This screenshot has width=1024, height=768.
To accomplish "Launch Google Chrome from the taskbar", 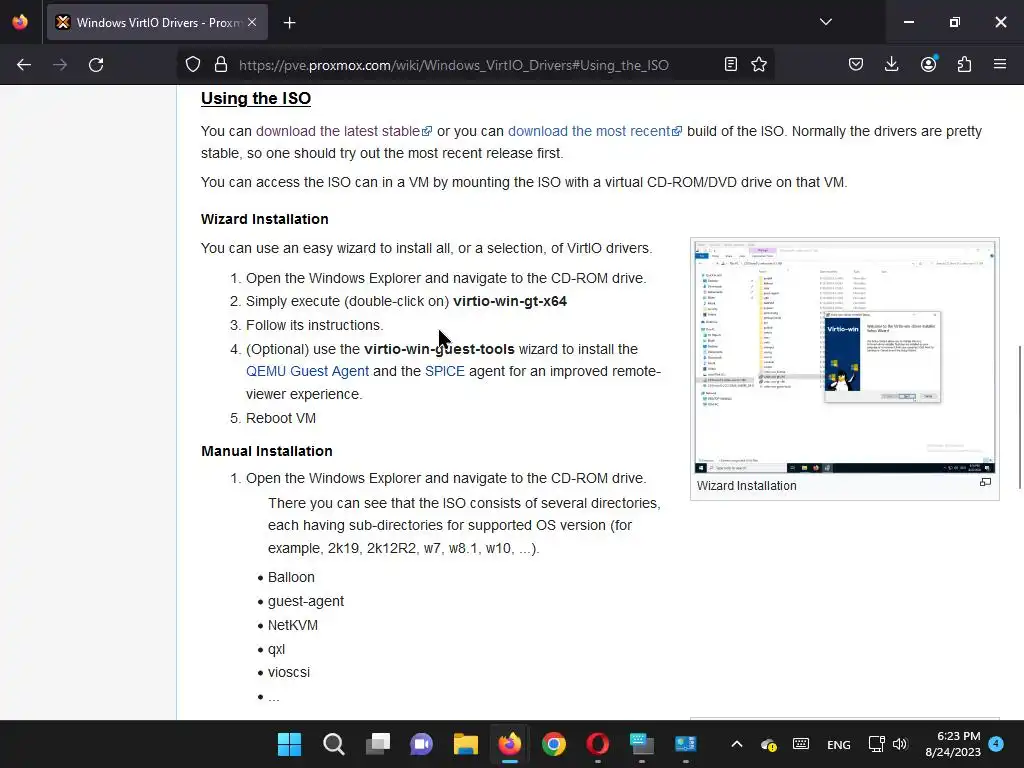I will click(x=554, y=744).
